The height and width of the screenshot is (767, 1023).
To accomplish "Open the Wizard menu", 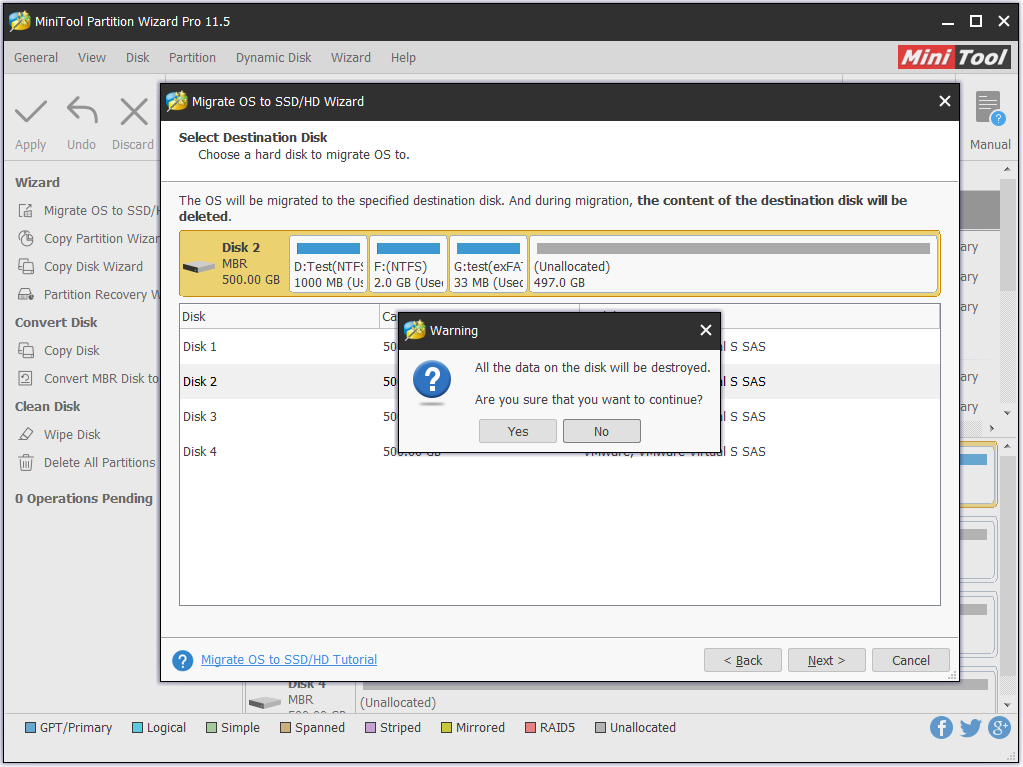I will click(350, 57).
